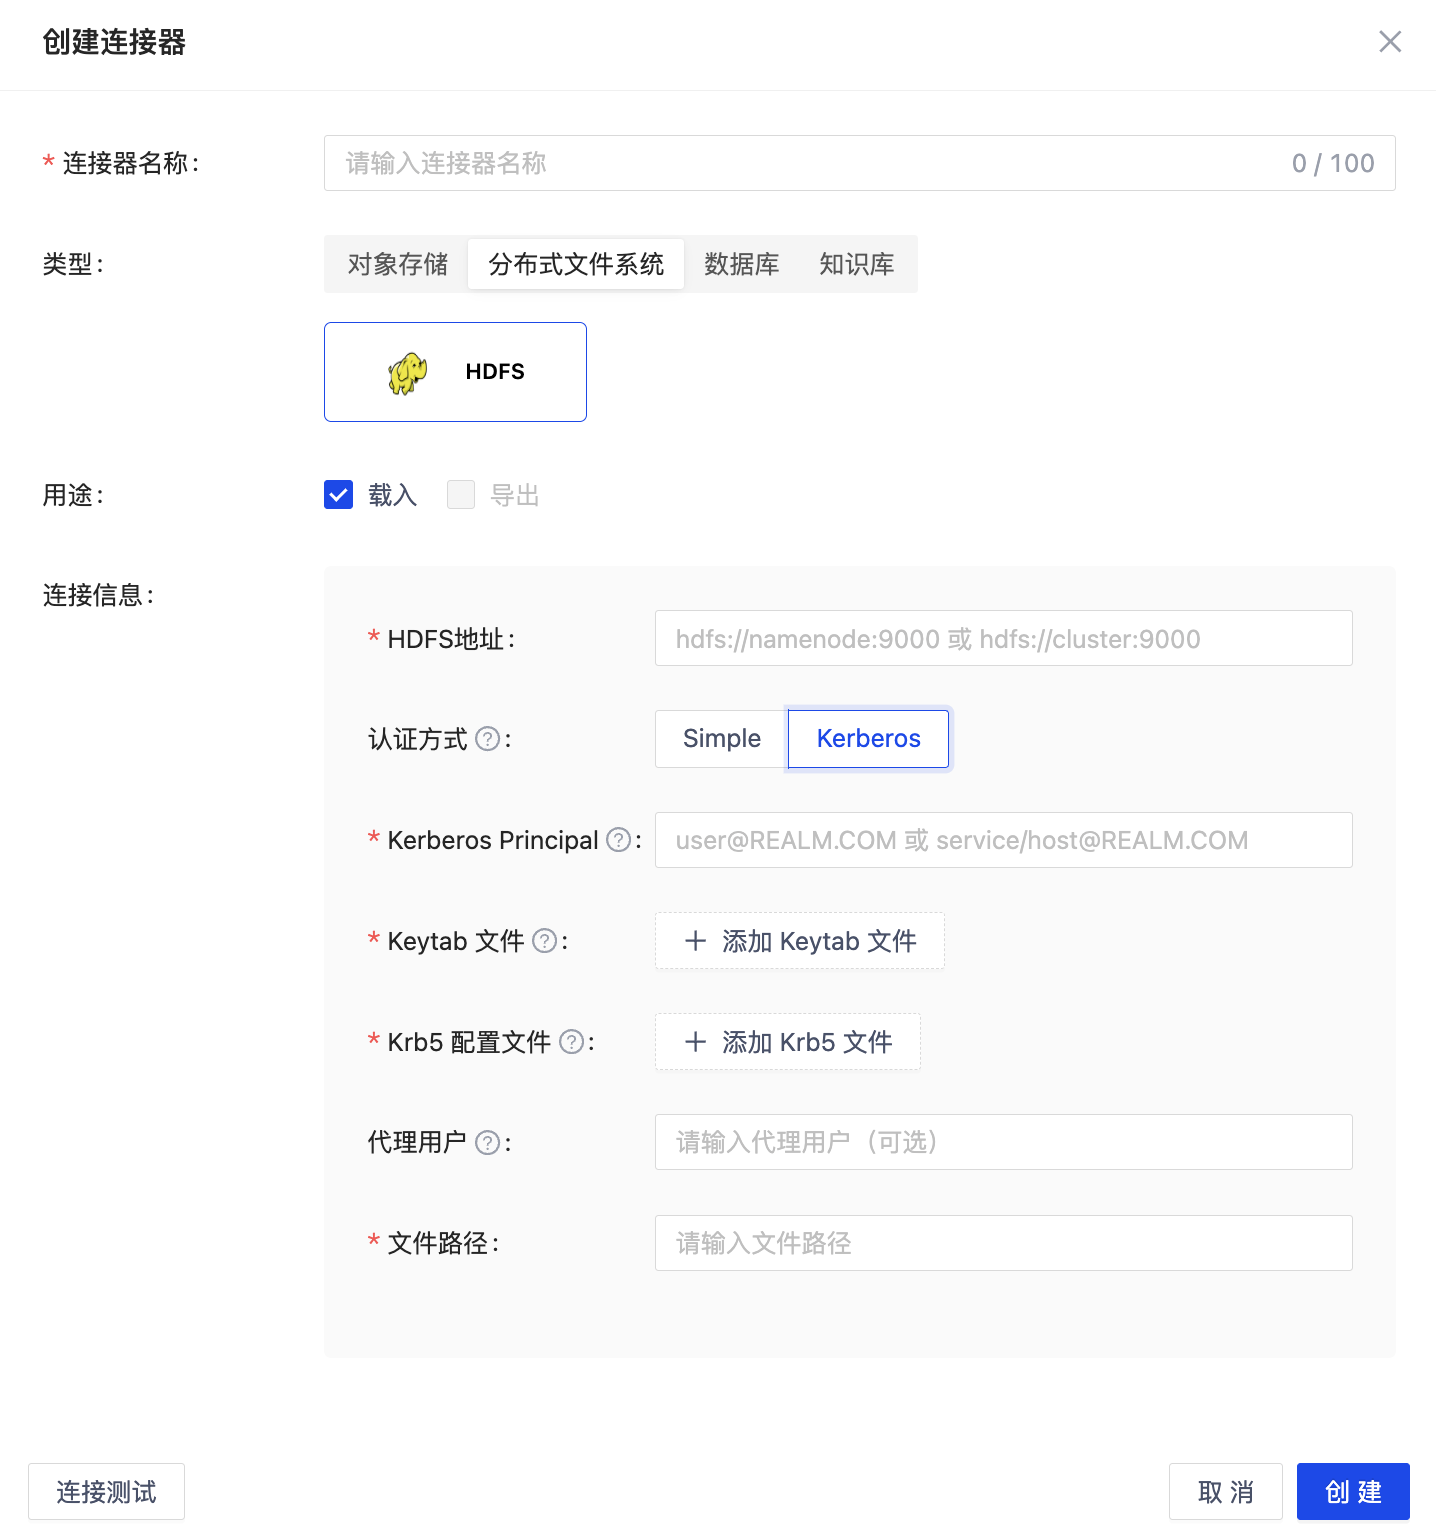Open the 数据库 connector type tab
The width and height of the screenshot is (1436, 1534).
click(741, 263)
